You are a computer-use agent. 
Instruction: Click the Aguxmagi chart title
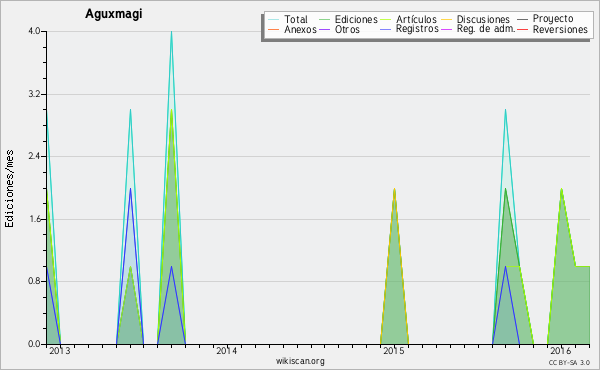[114, 14]
